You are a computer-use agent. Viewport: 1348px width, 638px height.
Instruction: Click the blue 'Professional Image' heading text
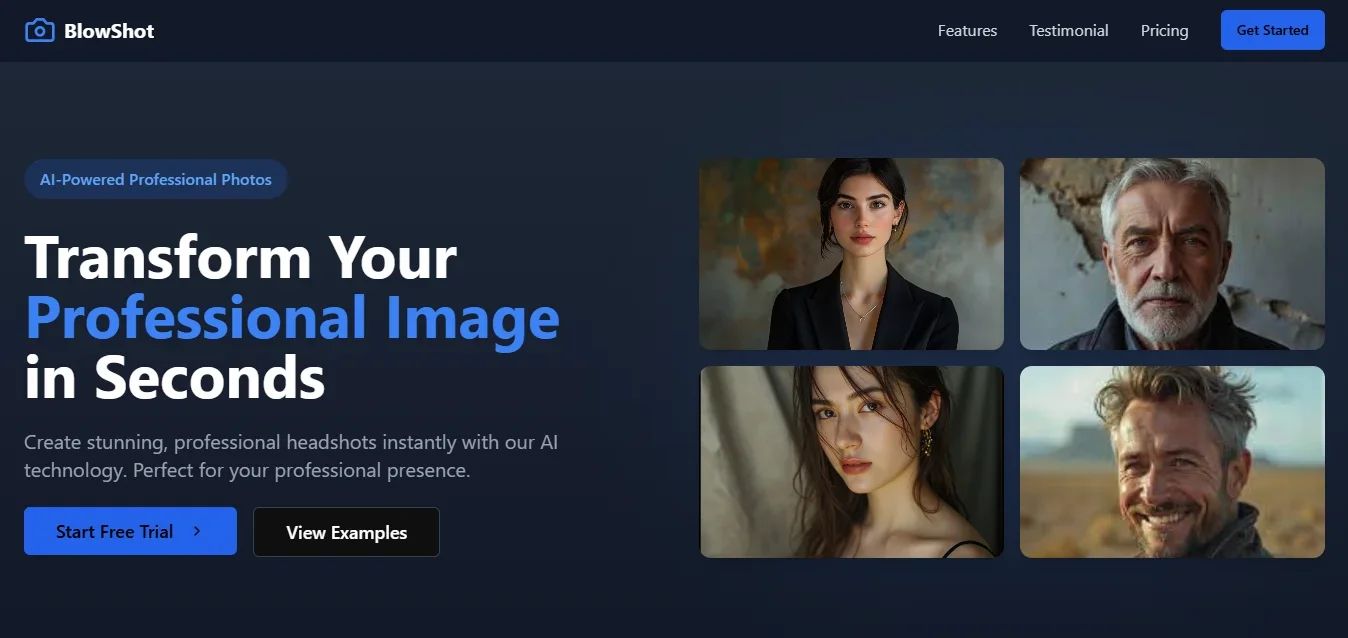292,318
